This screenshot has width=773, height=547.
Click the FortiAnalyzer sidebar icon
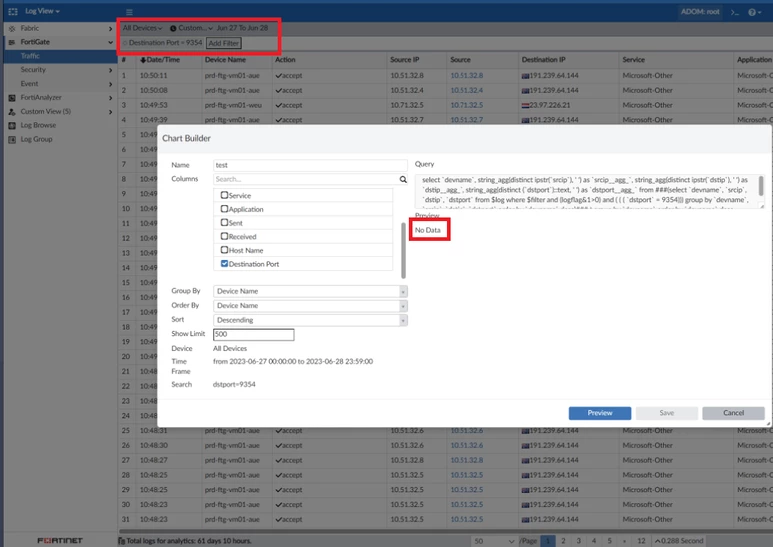12,98
